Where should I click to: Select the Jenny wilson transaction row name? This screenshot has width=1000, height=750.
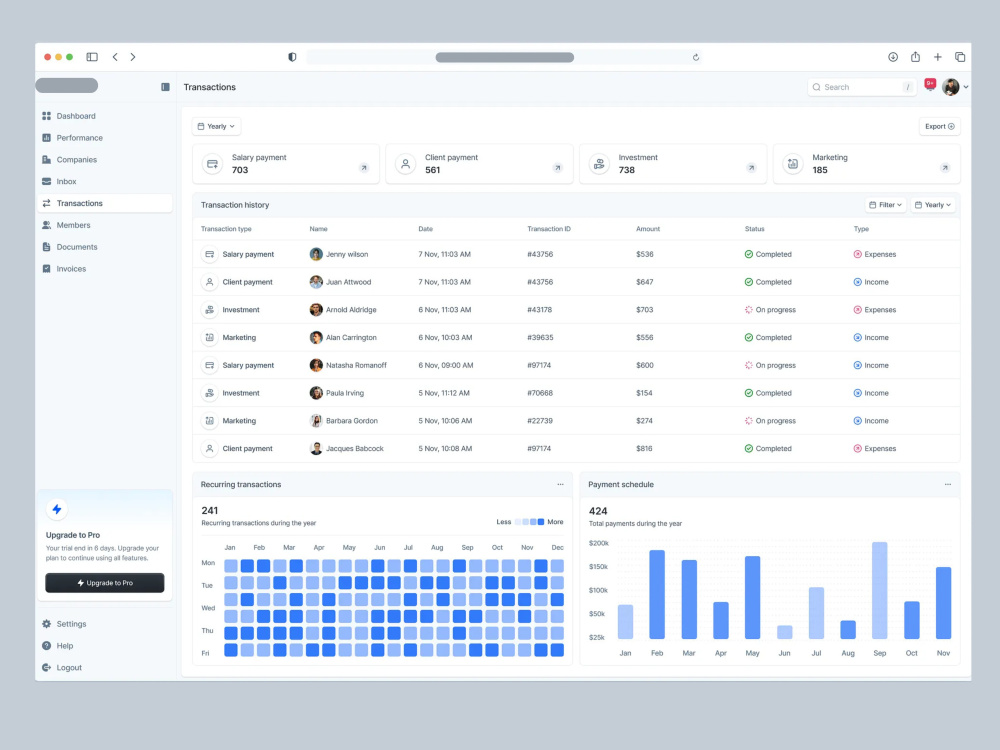[347, 254]
